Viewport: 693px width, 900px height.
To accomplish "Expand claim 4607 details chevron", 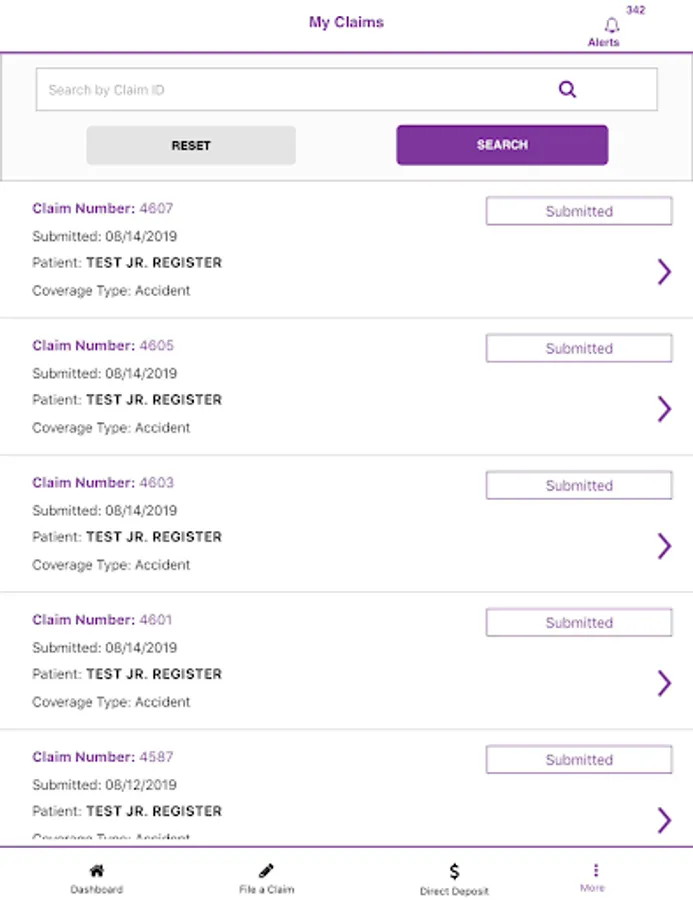I will 664,271.
